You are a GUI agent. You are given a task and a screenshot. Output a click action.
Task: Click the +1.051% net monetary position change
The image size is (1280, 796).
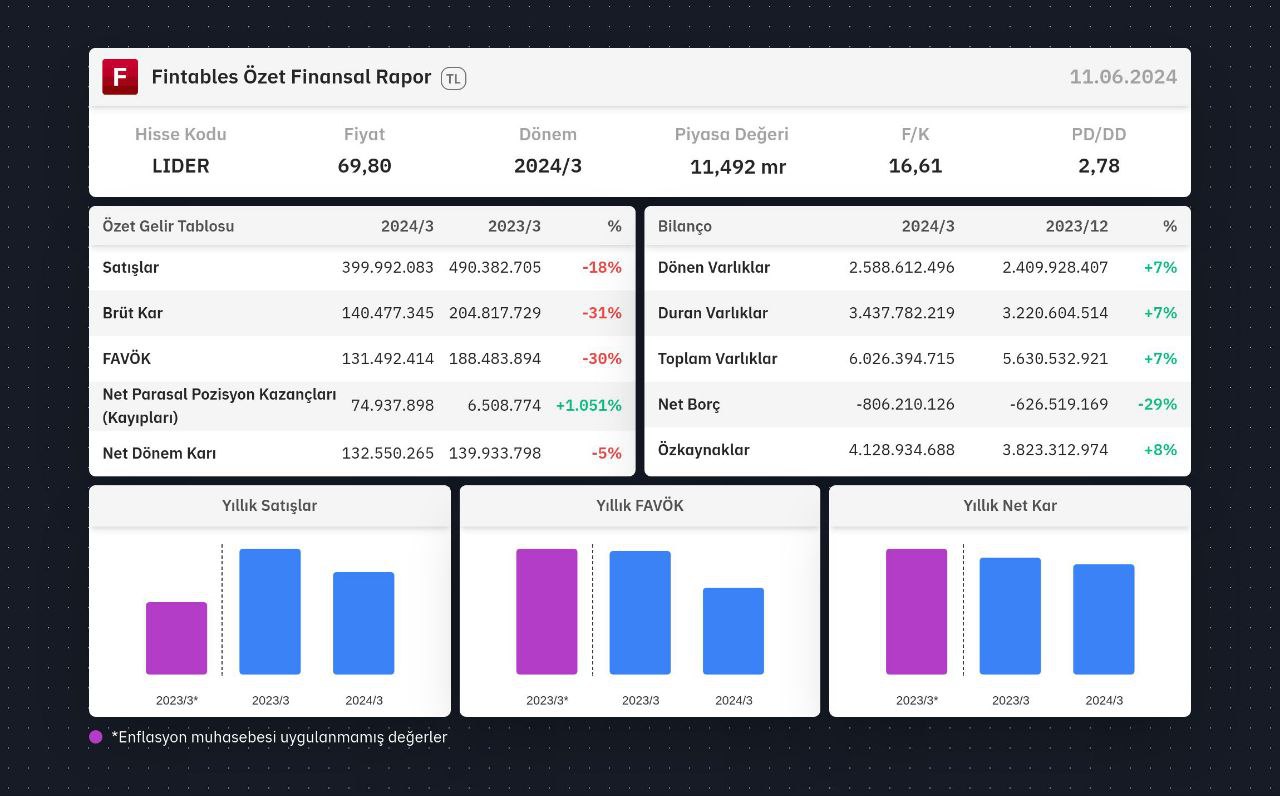[589, 405]
